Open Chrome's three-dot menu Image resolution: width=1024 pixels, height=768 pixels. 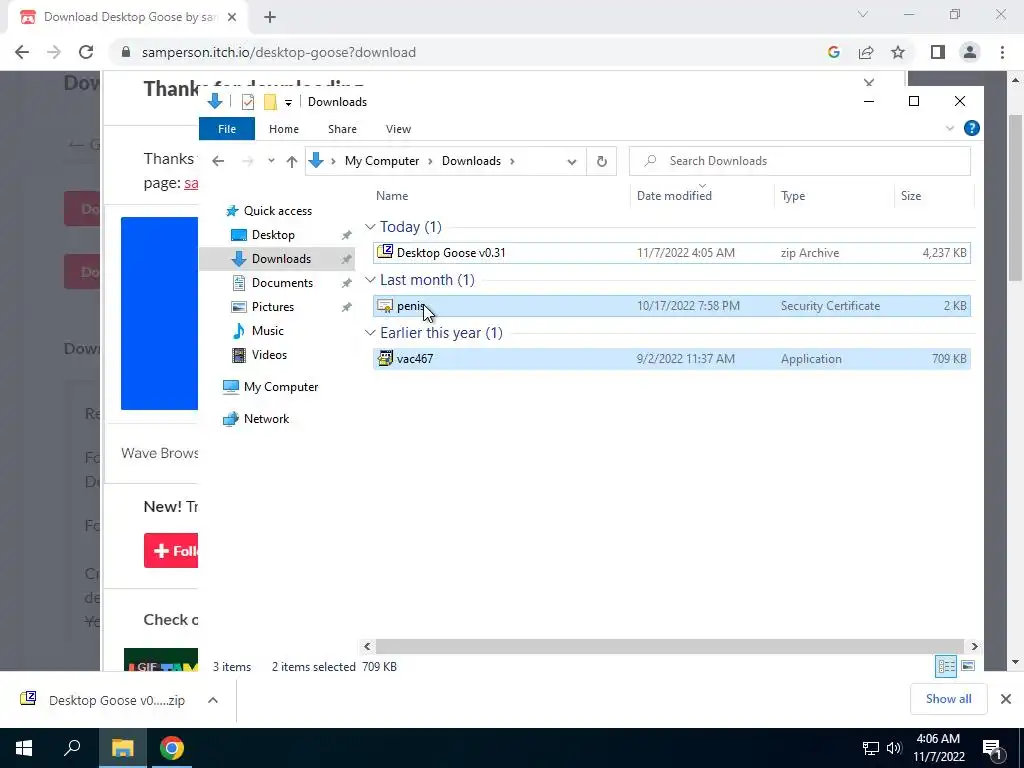coord(1002,52)
